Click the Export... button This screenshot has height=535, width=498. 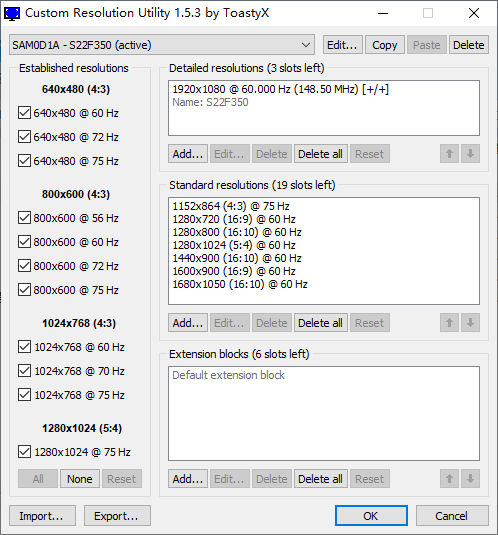[x=117, y=516]
